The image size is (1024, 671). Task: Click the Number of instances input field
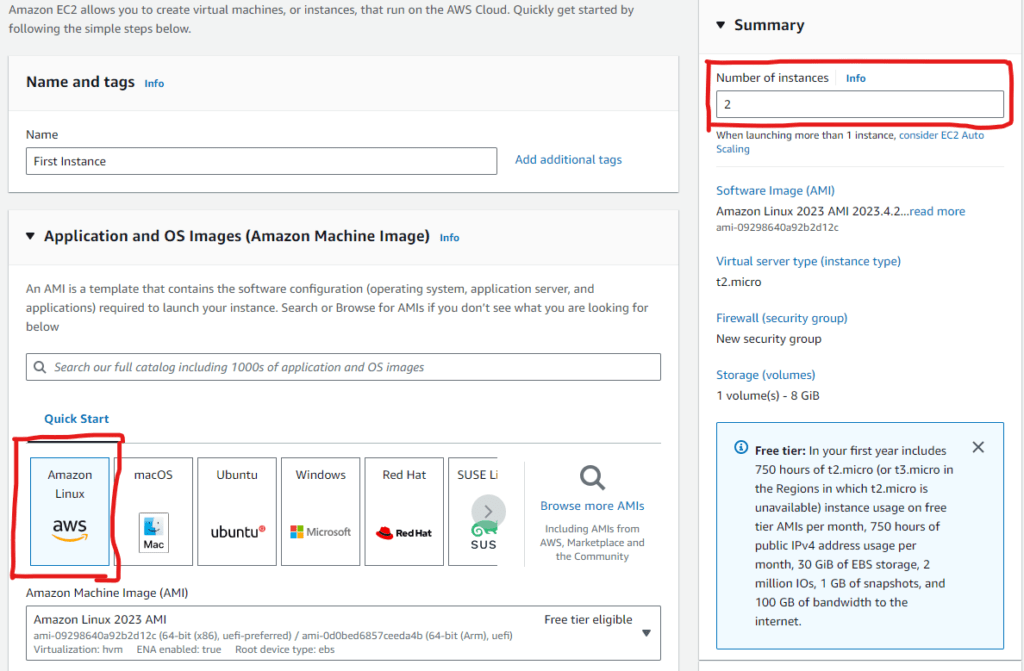pyautogui.click(x=859, y=105)
